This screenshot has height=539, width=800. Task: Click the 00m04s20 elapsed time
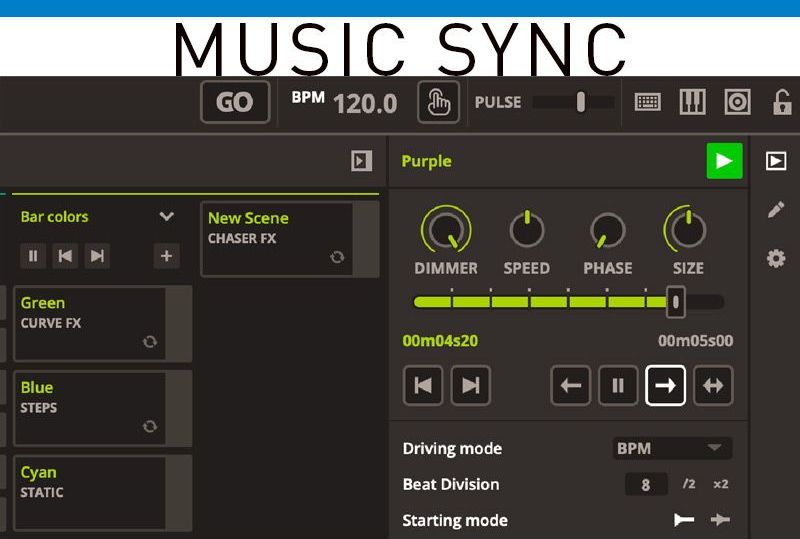click(440, 340)
